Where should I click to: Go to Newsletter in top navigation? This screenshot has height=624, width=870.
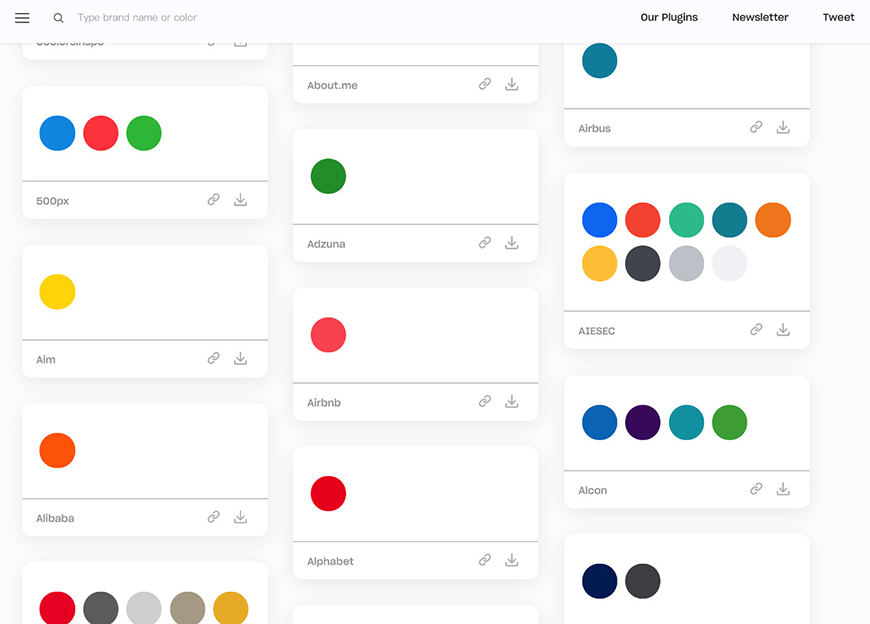760,17
